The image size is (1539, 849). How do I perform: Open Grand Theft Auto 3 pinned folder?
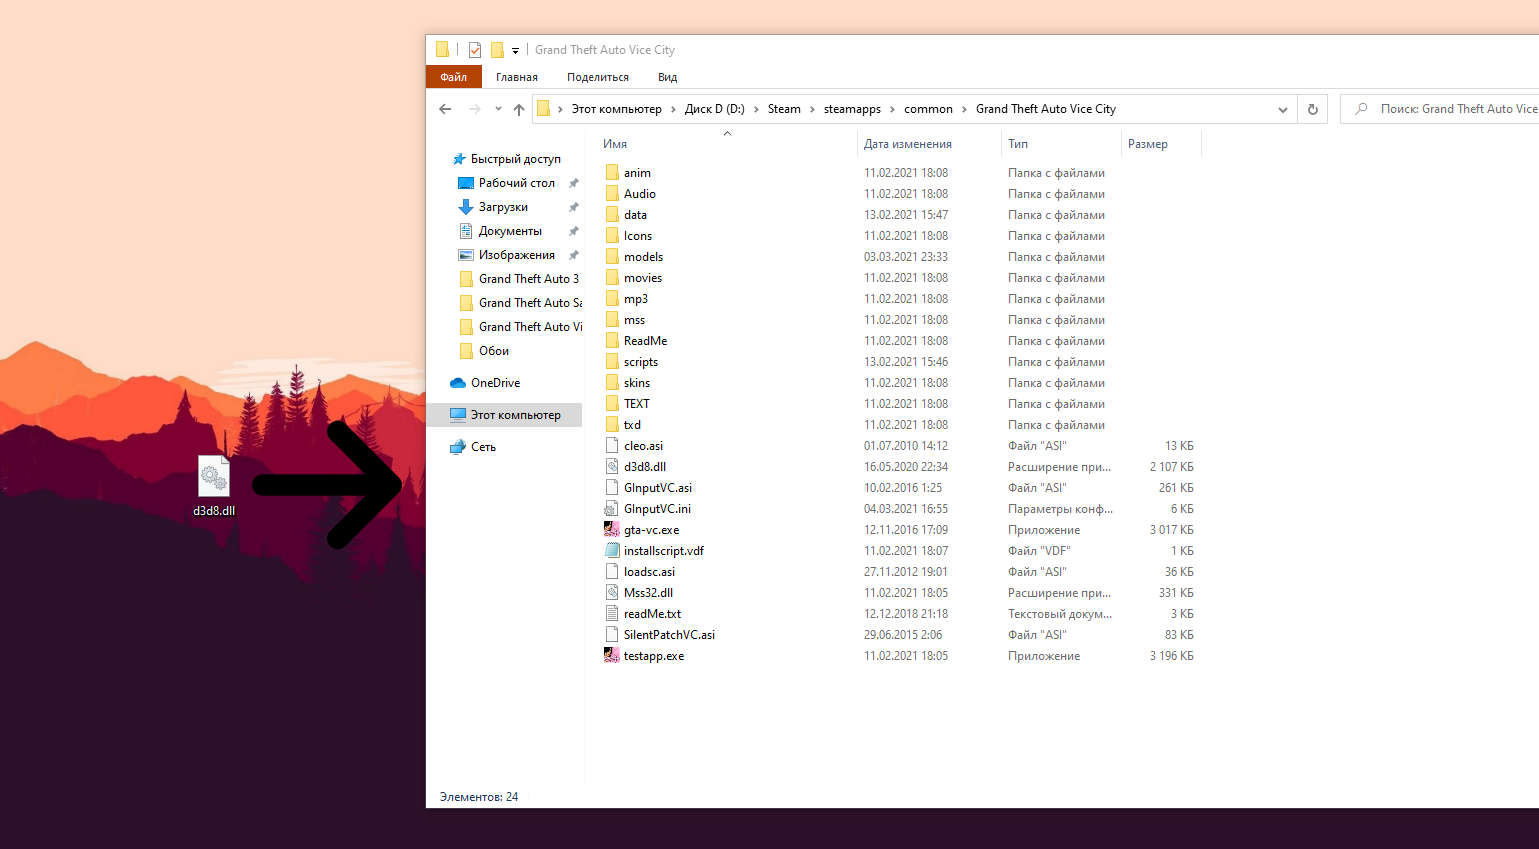point(528,279)
